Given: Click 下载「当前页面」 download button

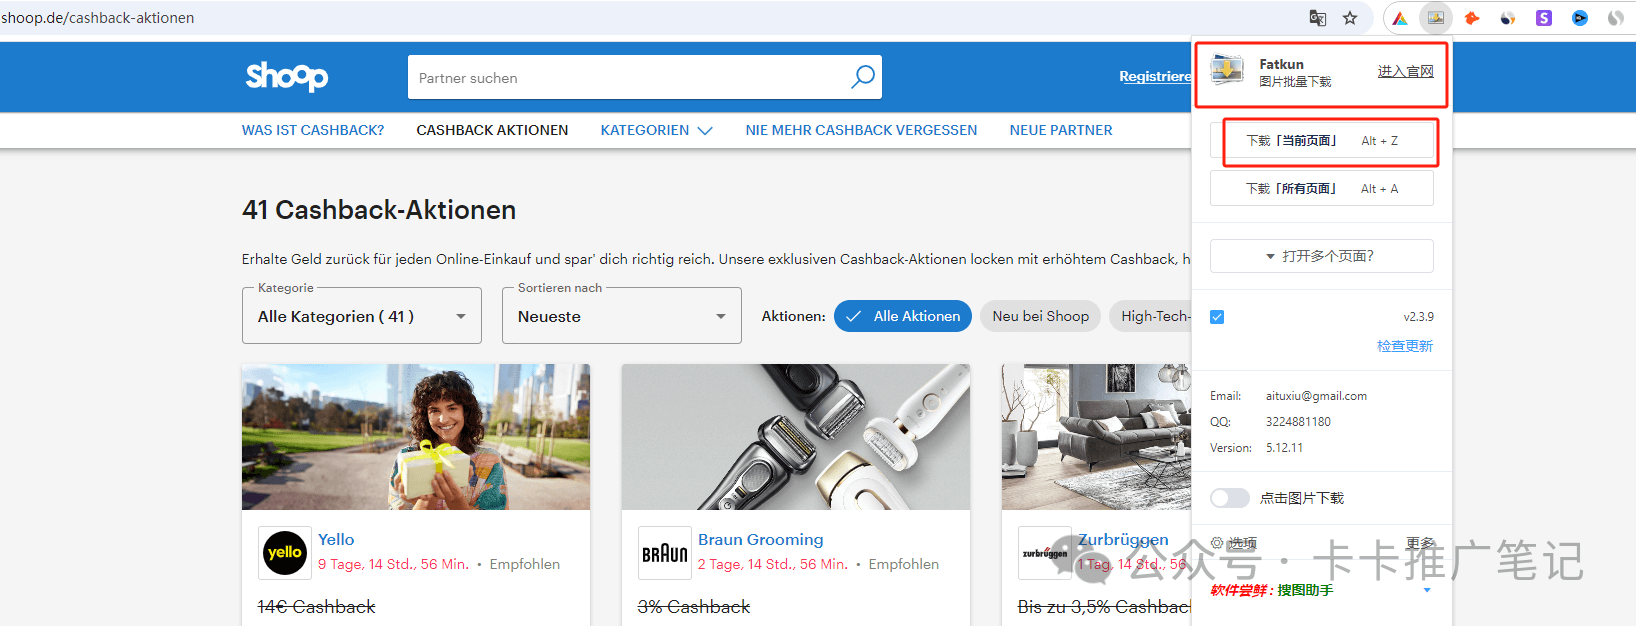Looking at the screenshot, I should click(x=1322, y=141).
